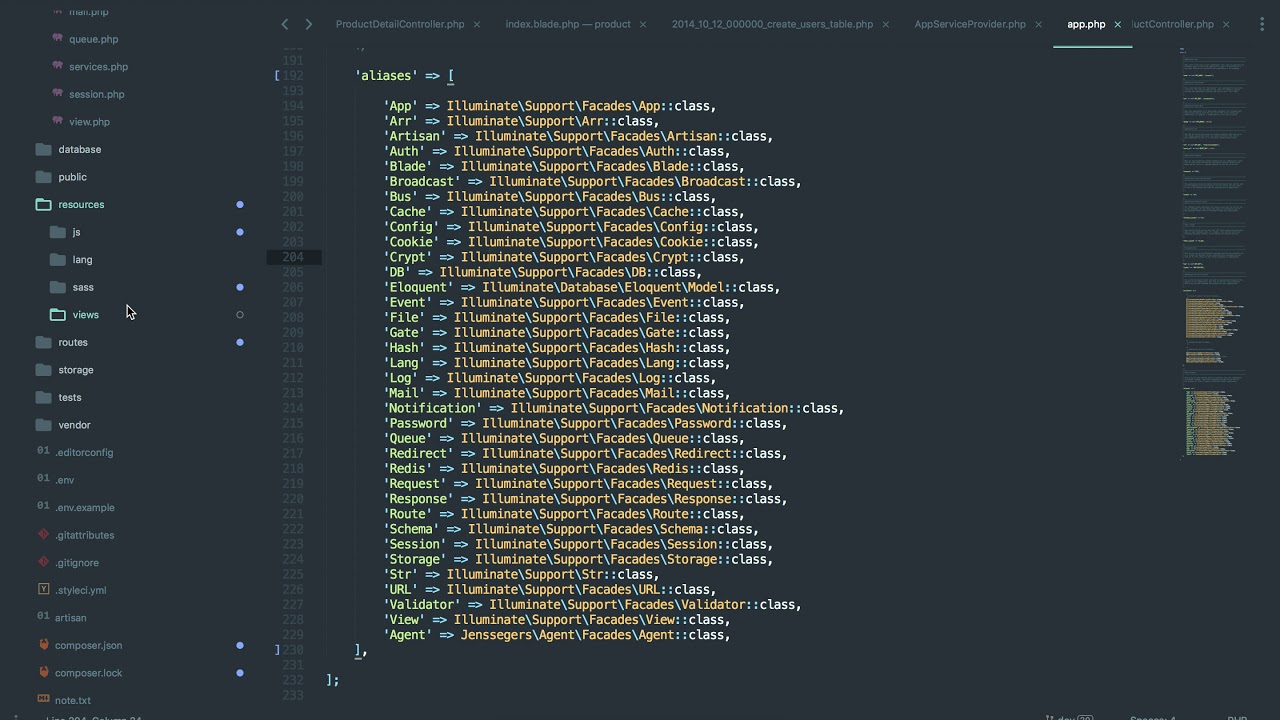Go to next tab with right arrow

[x=308, y=24]
